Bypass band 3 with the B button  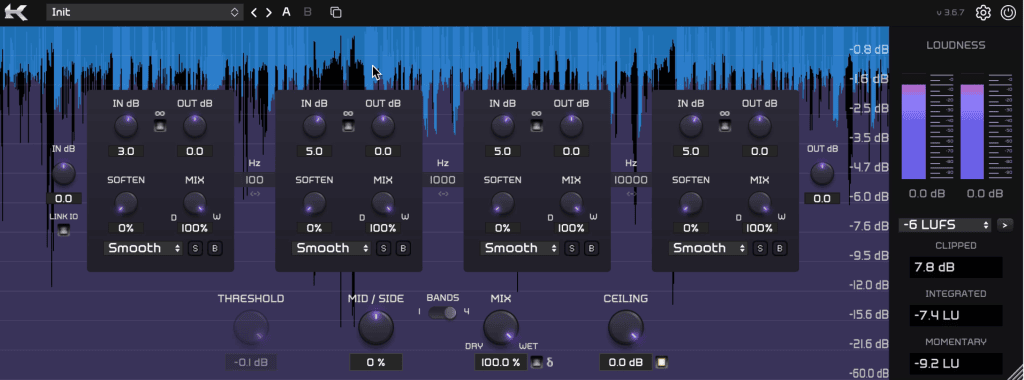(591, 248)
